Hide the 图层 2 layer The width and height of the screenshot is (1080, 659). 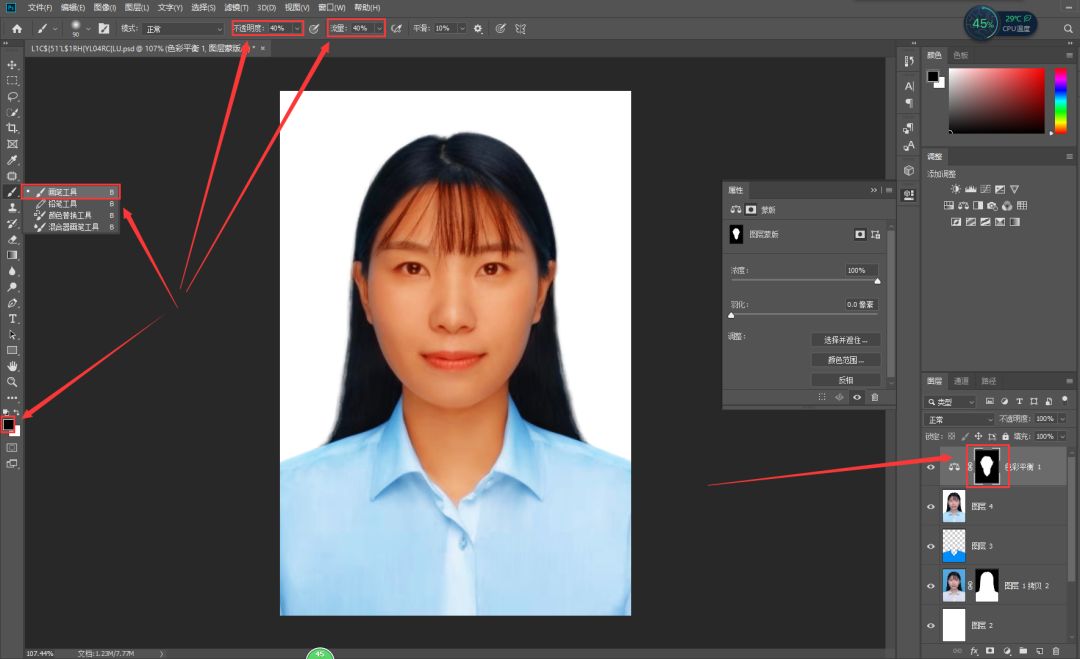click(931, 626)
